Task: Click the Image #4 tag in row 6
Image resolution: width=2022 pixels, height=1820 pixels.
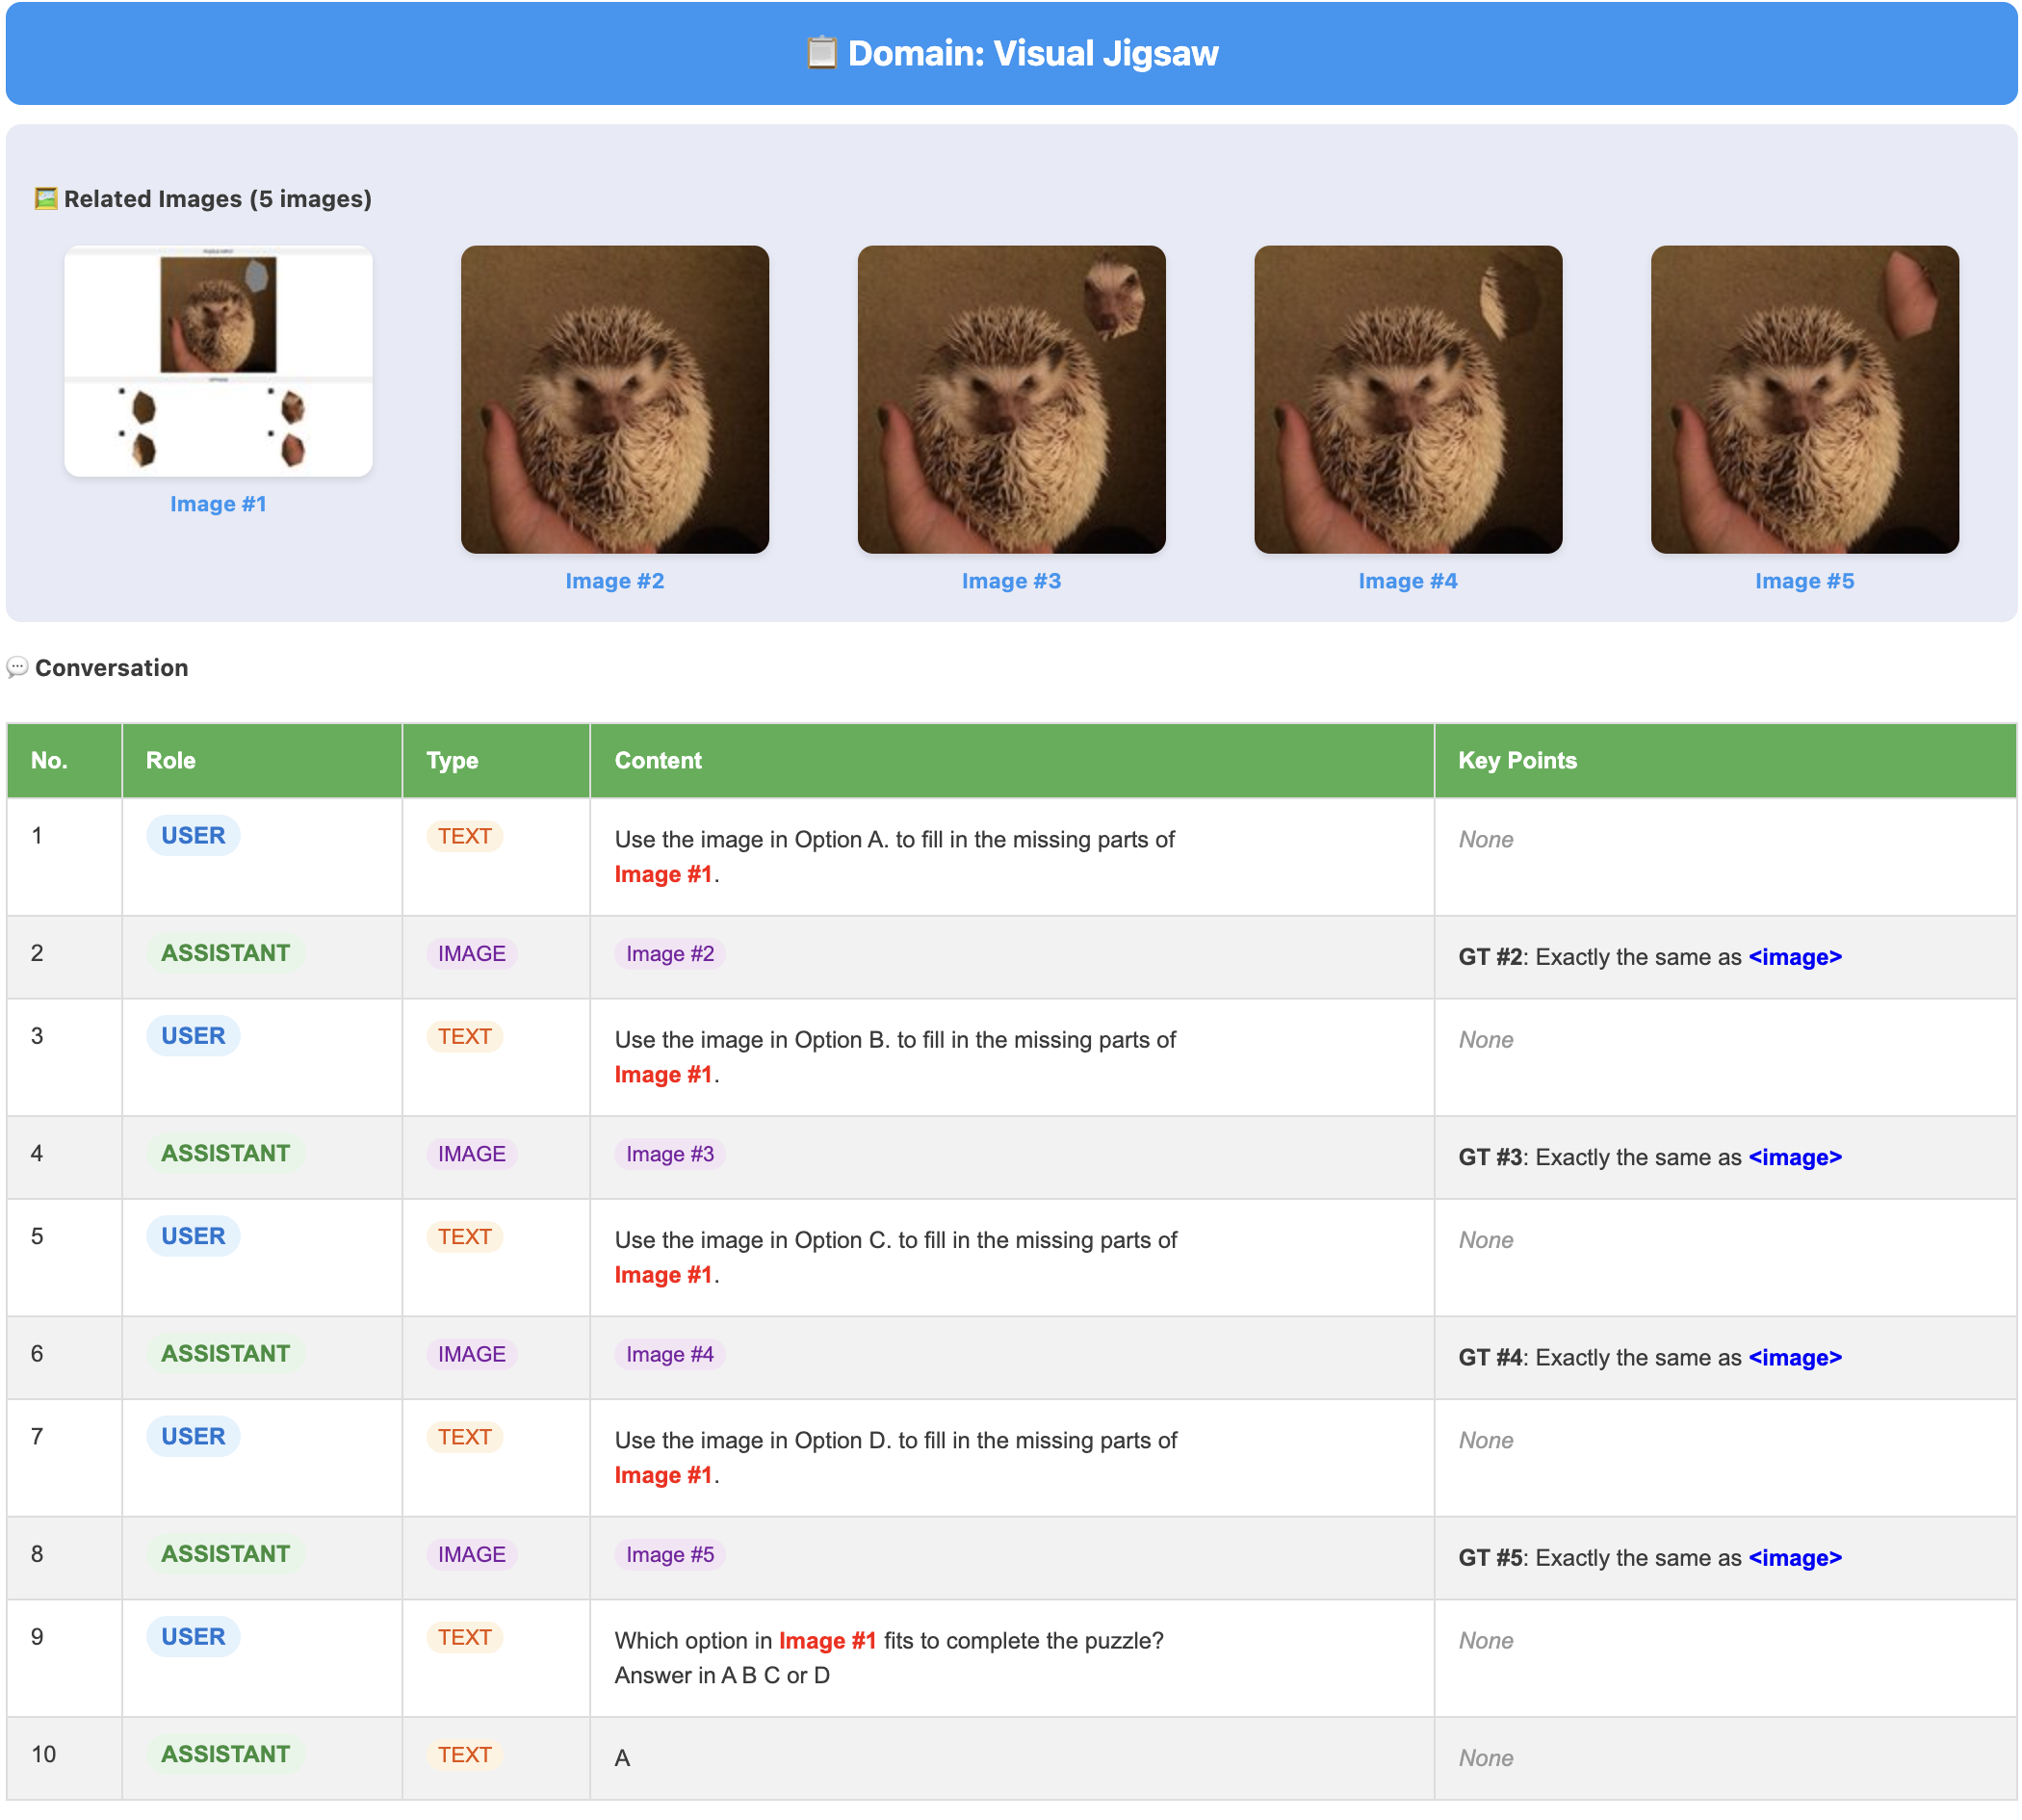Action: tap(669, 1354)
